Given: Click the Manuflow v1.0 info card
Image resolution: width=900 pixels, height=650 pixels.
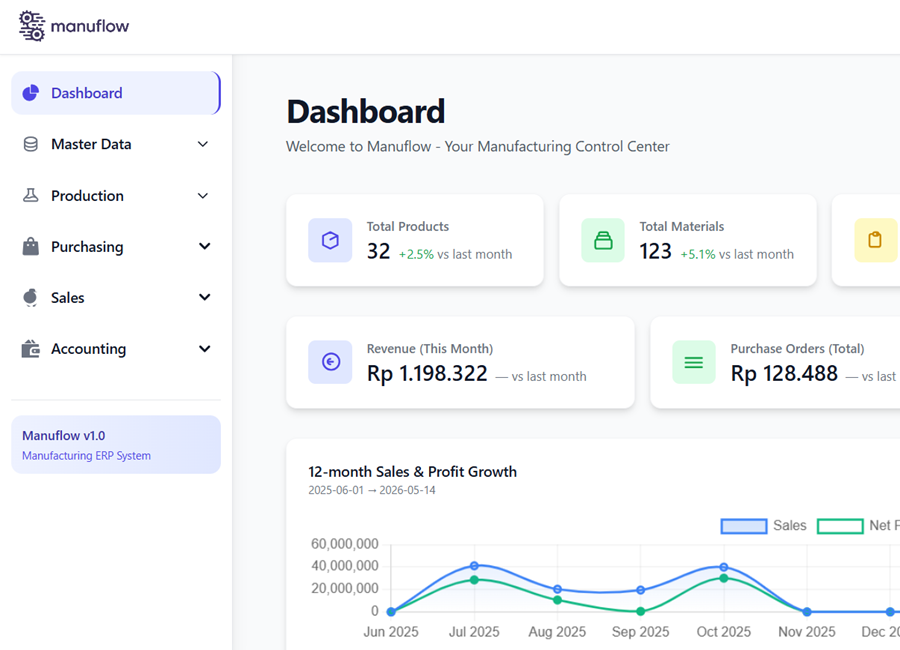Looking at the screenshot, I should [x=116, y=444].
